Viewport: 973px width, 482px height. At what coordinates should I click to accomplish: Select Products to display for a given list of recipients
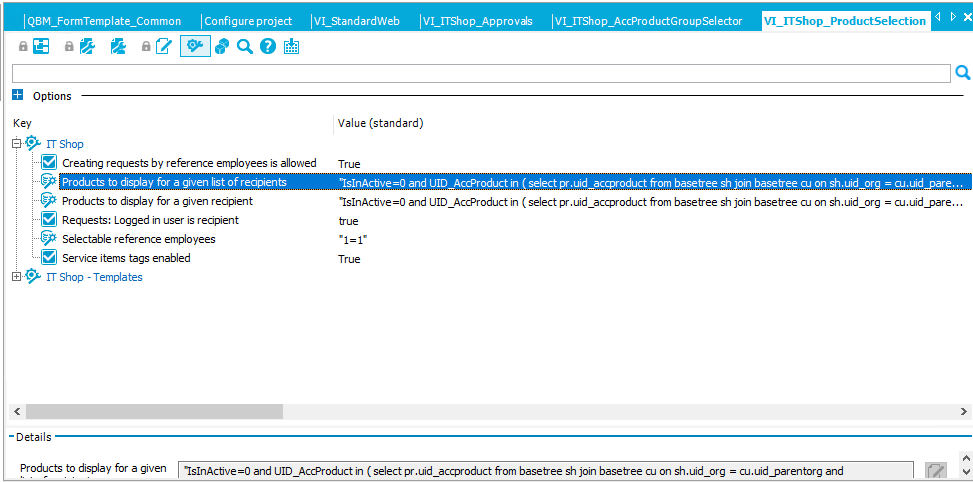(x=174, y=182)
